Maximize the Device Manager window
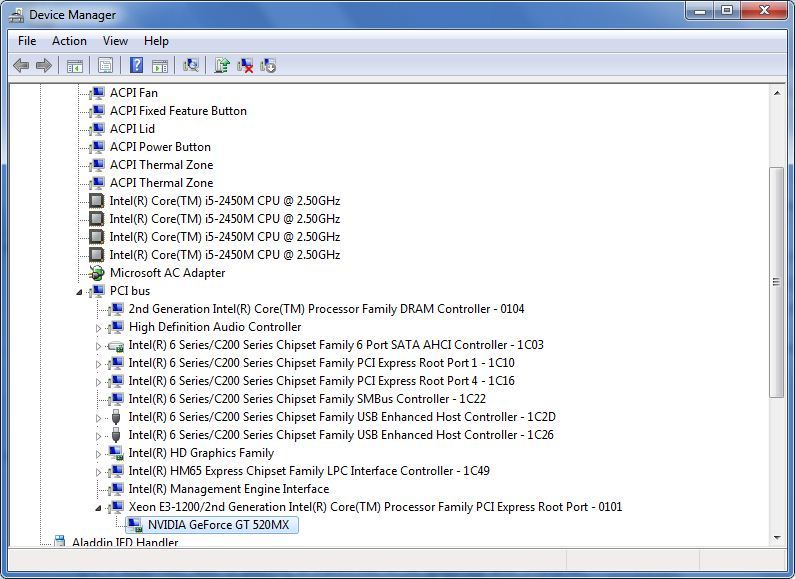The height and width of the screenshot is (579, 795). (x=727, y=11)
